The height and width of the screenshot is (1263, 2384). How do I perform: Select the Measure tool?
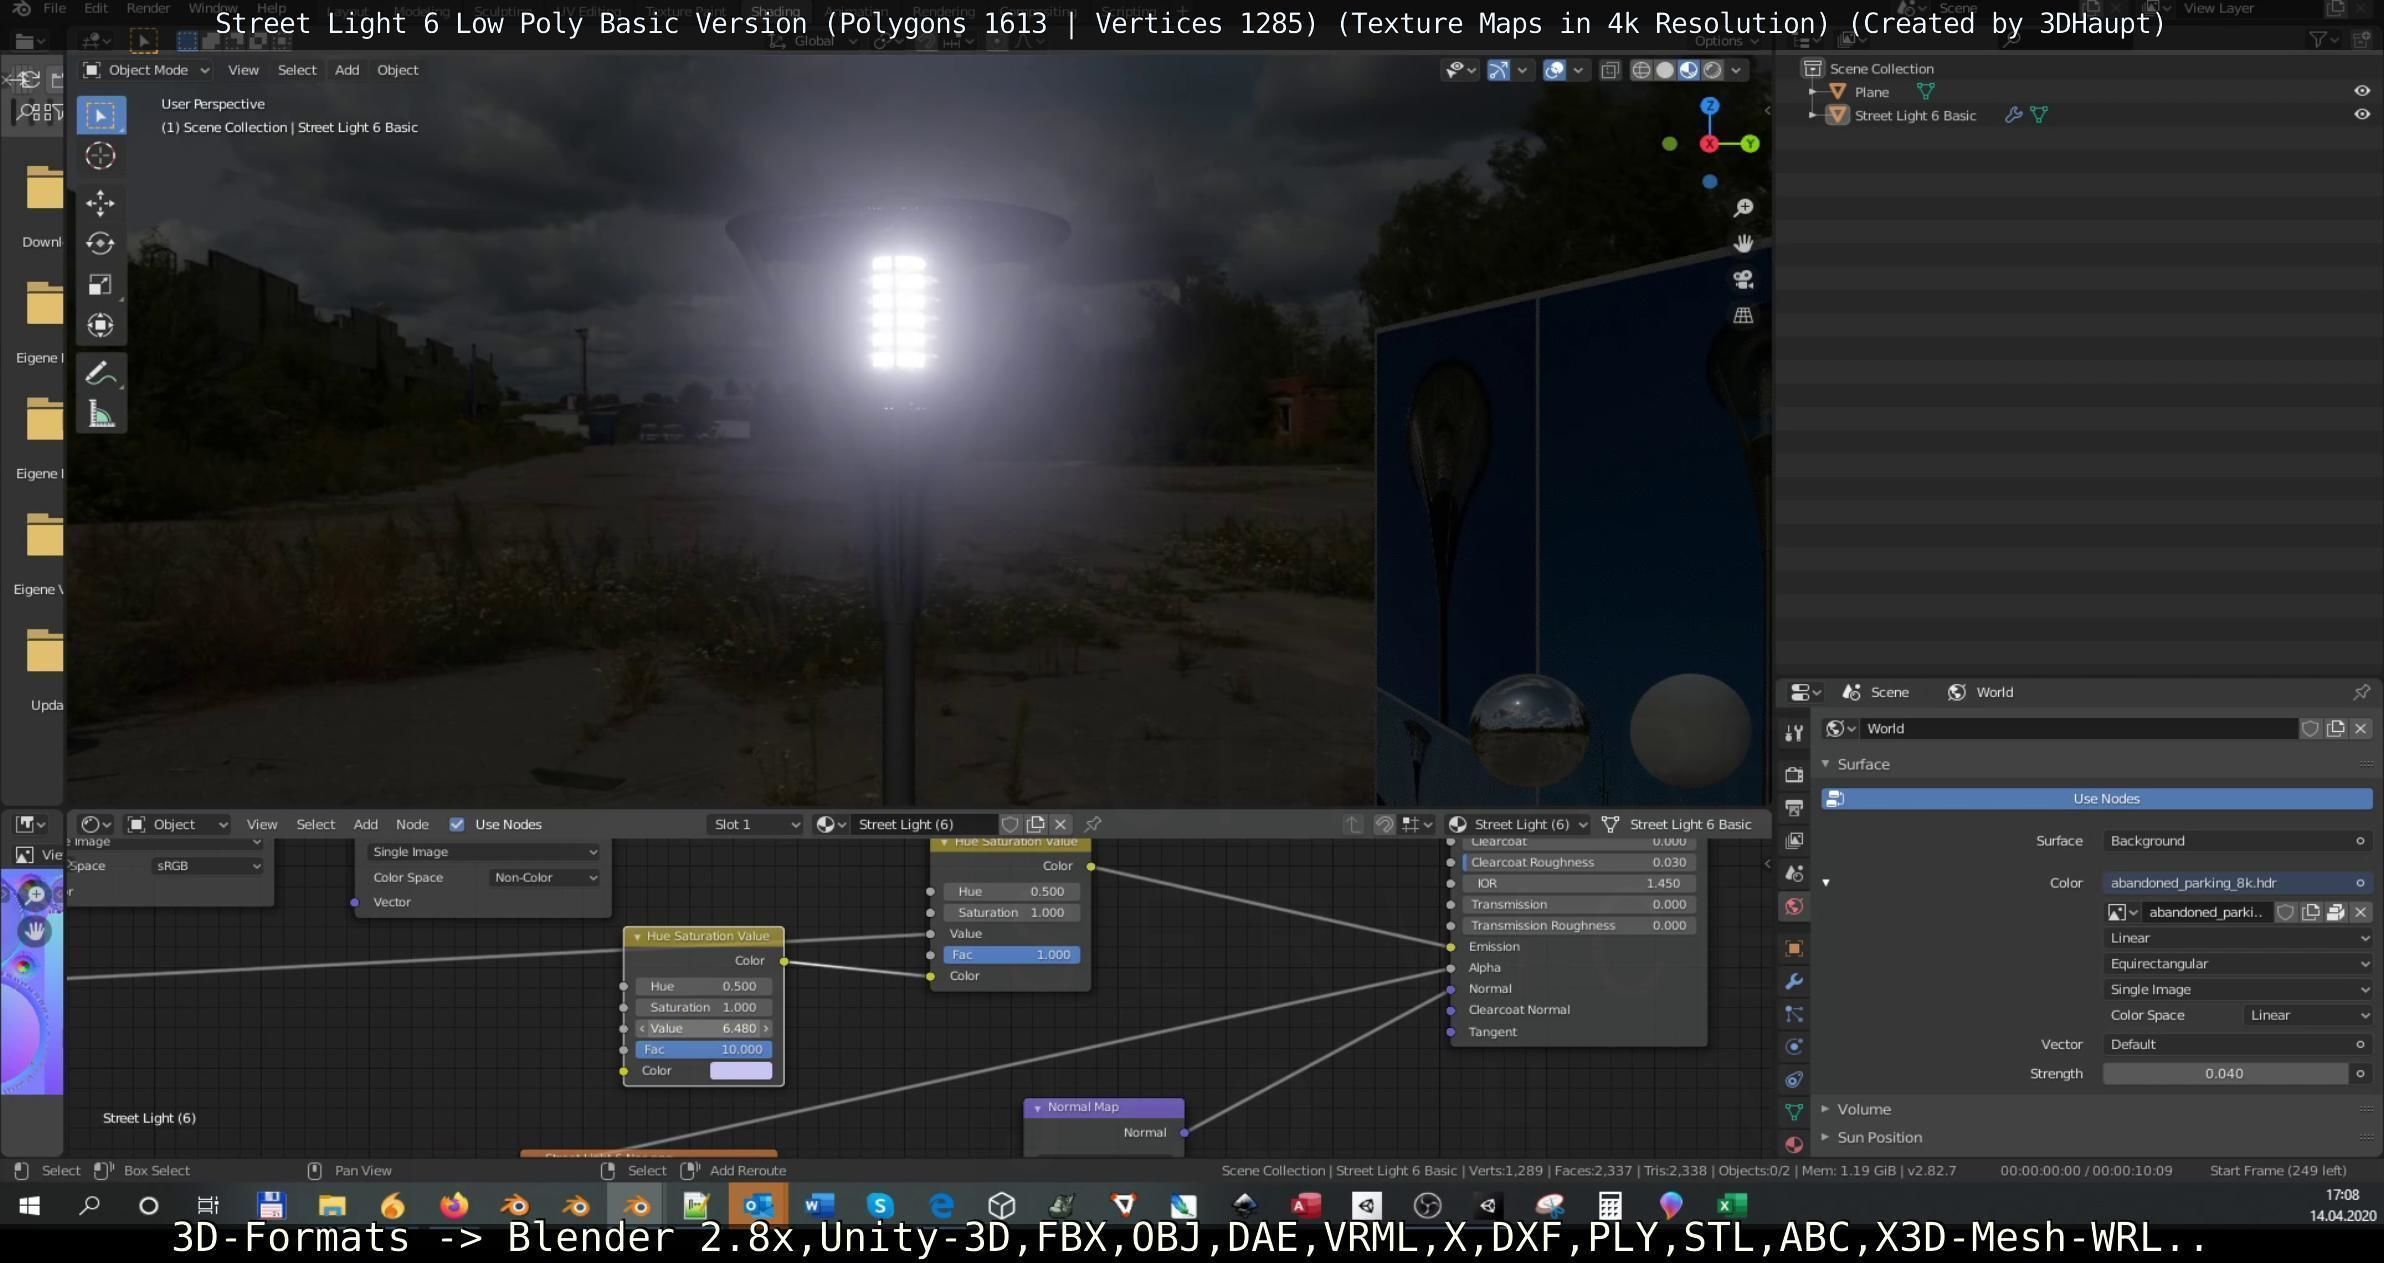(x=100, y=414)
